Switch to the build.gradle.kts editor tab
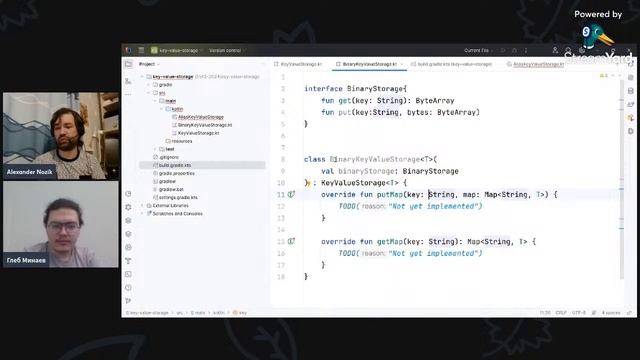Viewport: 640px width, 360px height. (451, 64)
